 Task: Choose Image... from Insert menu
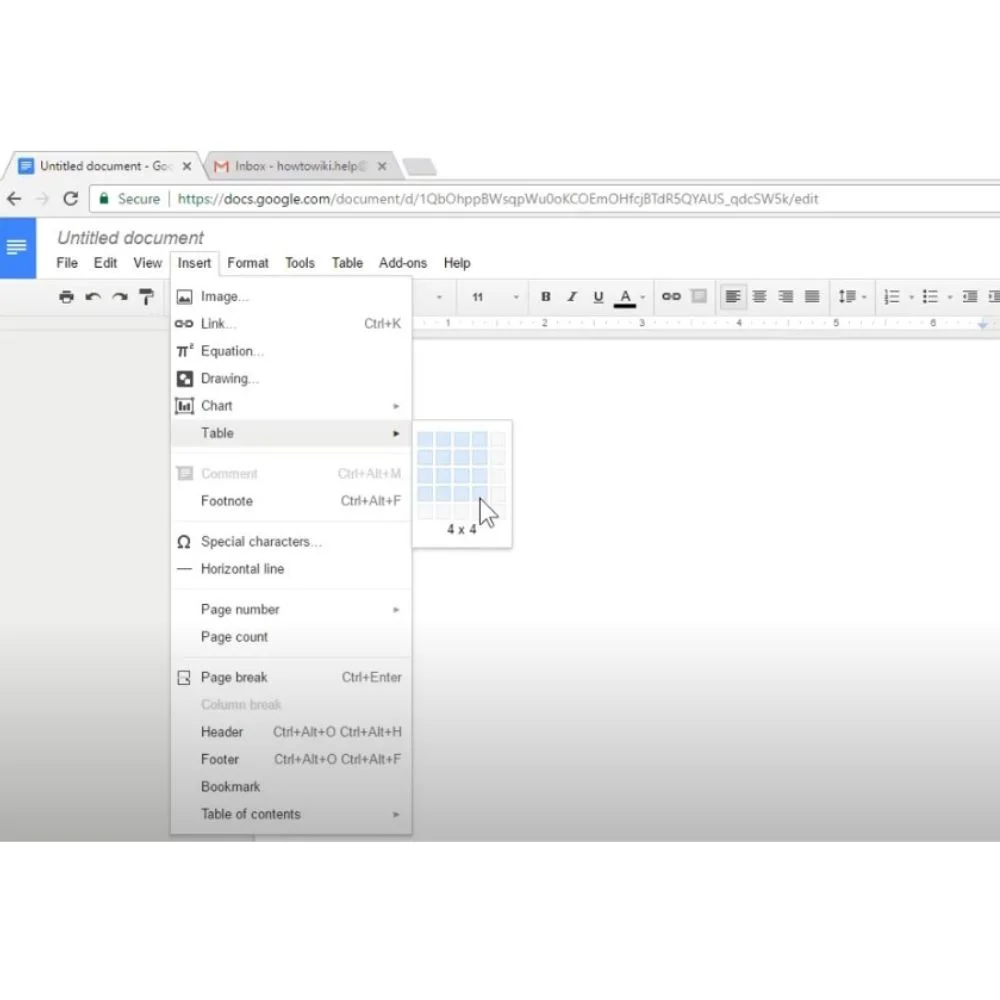click(291, 297)
